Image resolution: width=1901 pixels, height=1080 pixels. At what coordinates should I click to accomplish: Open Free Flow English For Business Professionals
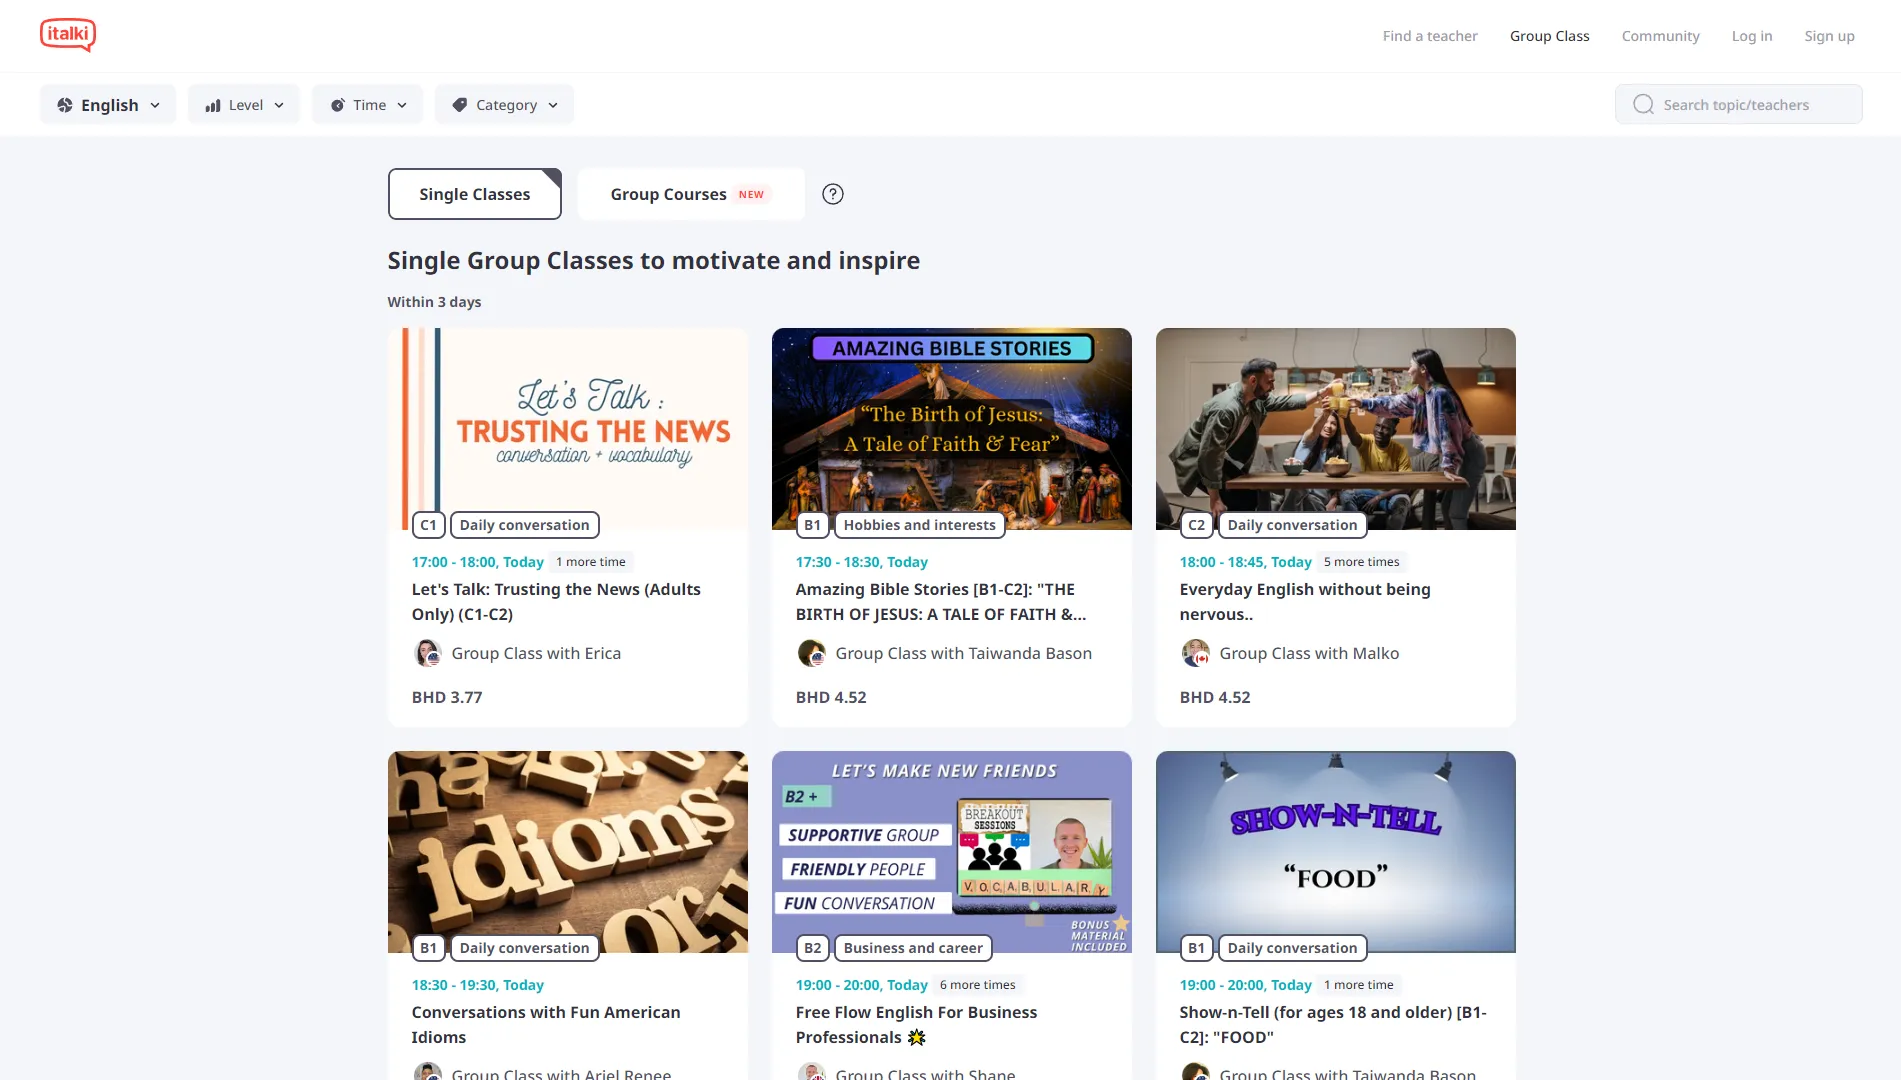(x=916, y=1025)
